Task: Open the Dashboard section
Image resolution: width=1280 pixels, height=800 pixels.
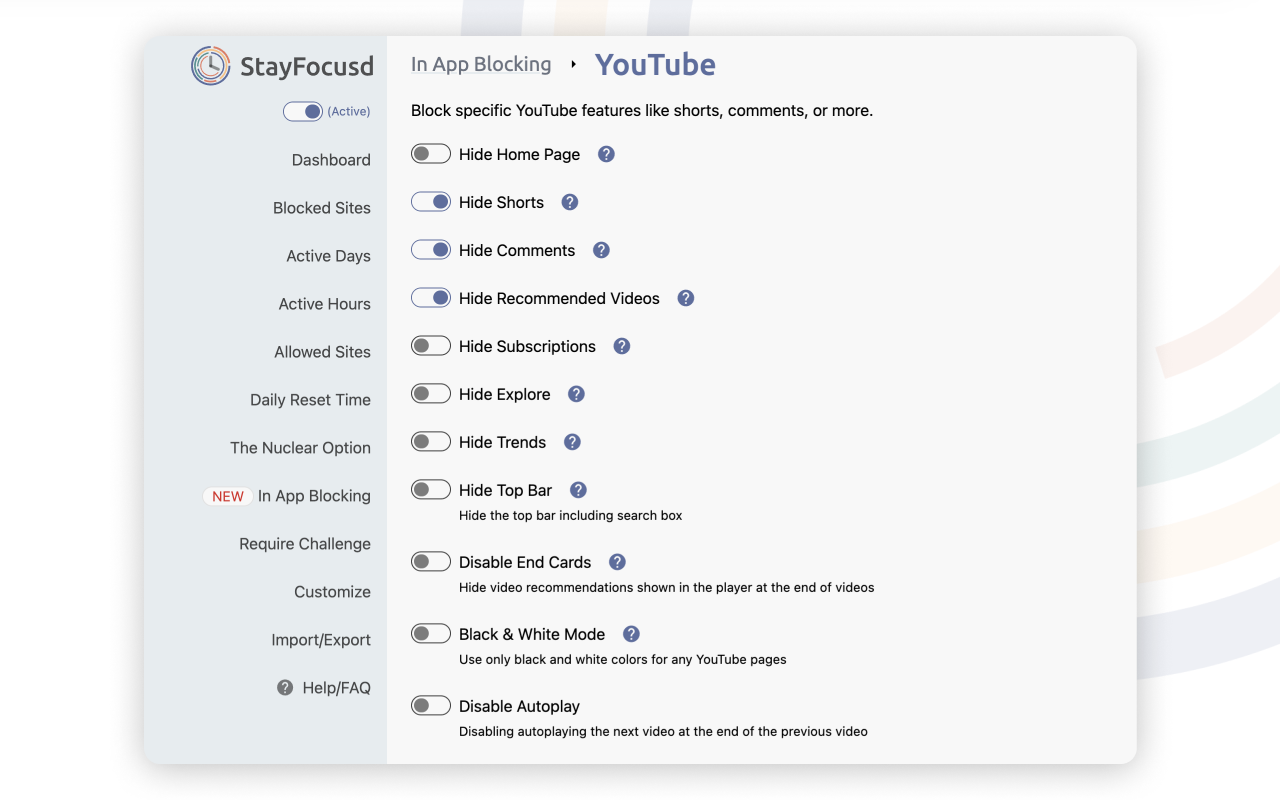Action: [x=331, y=160]
